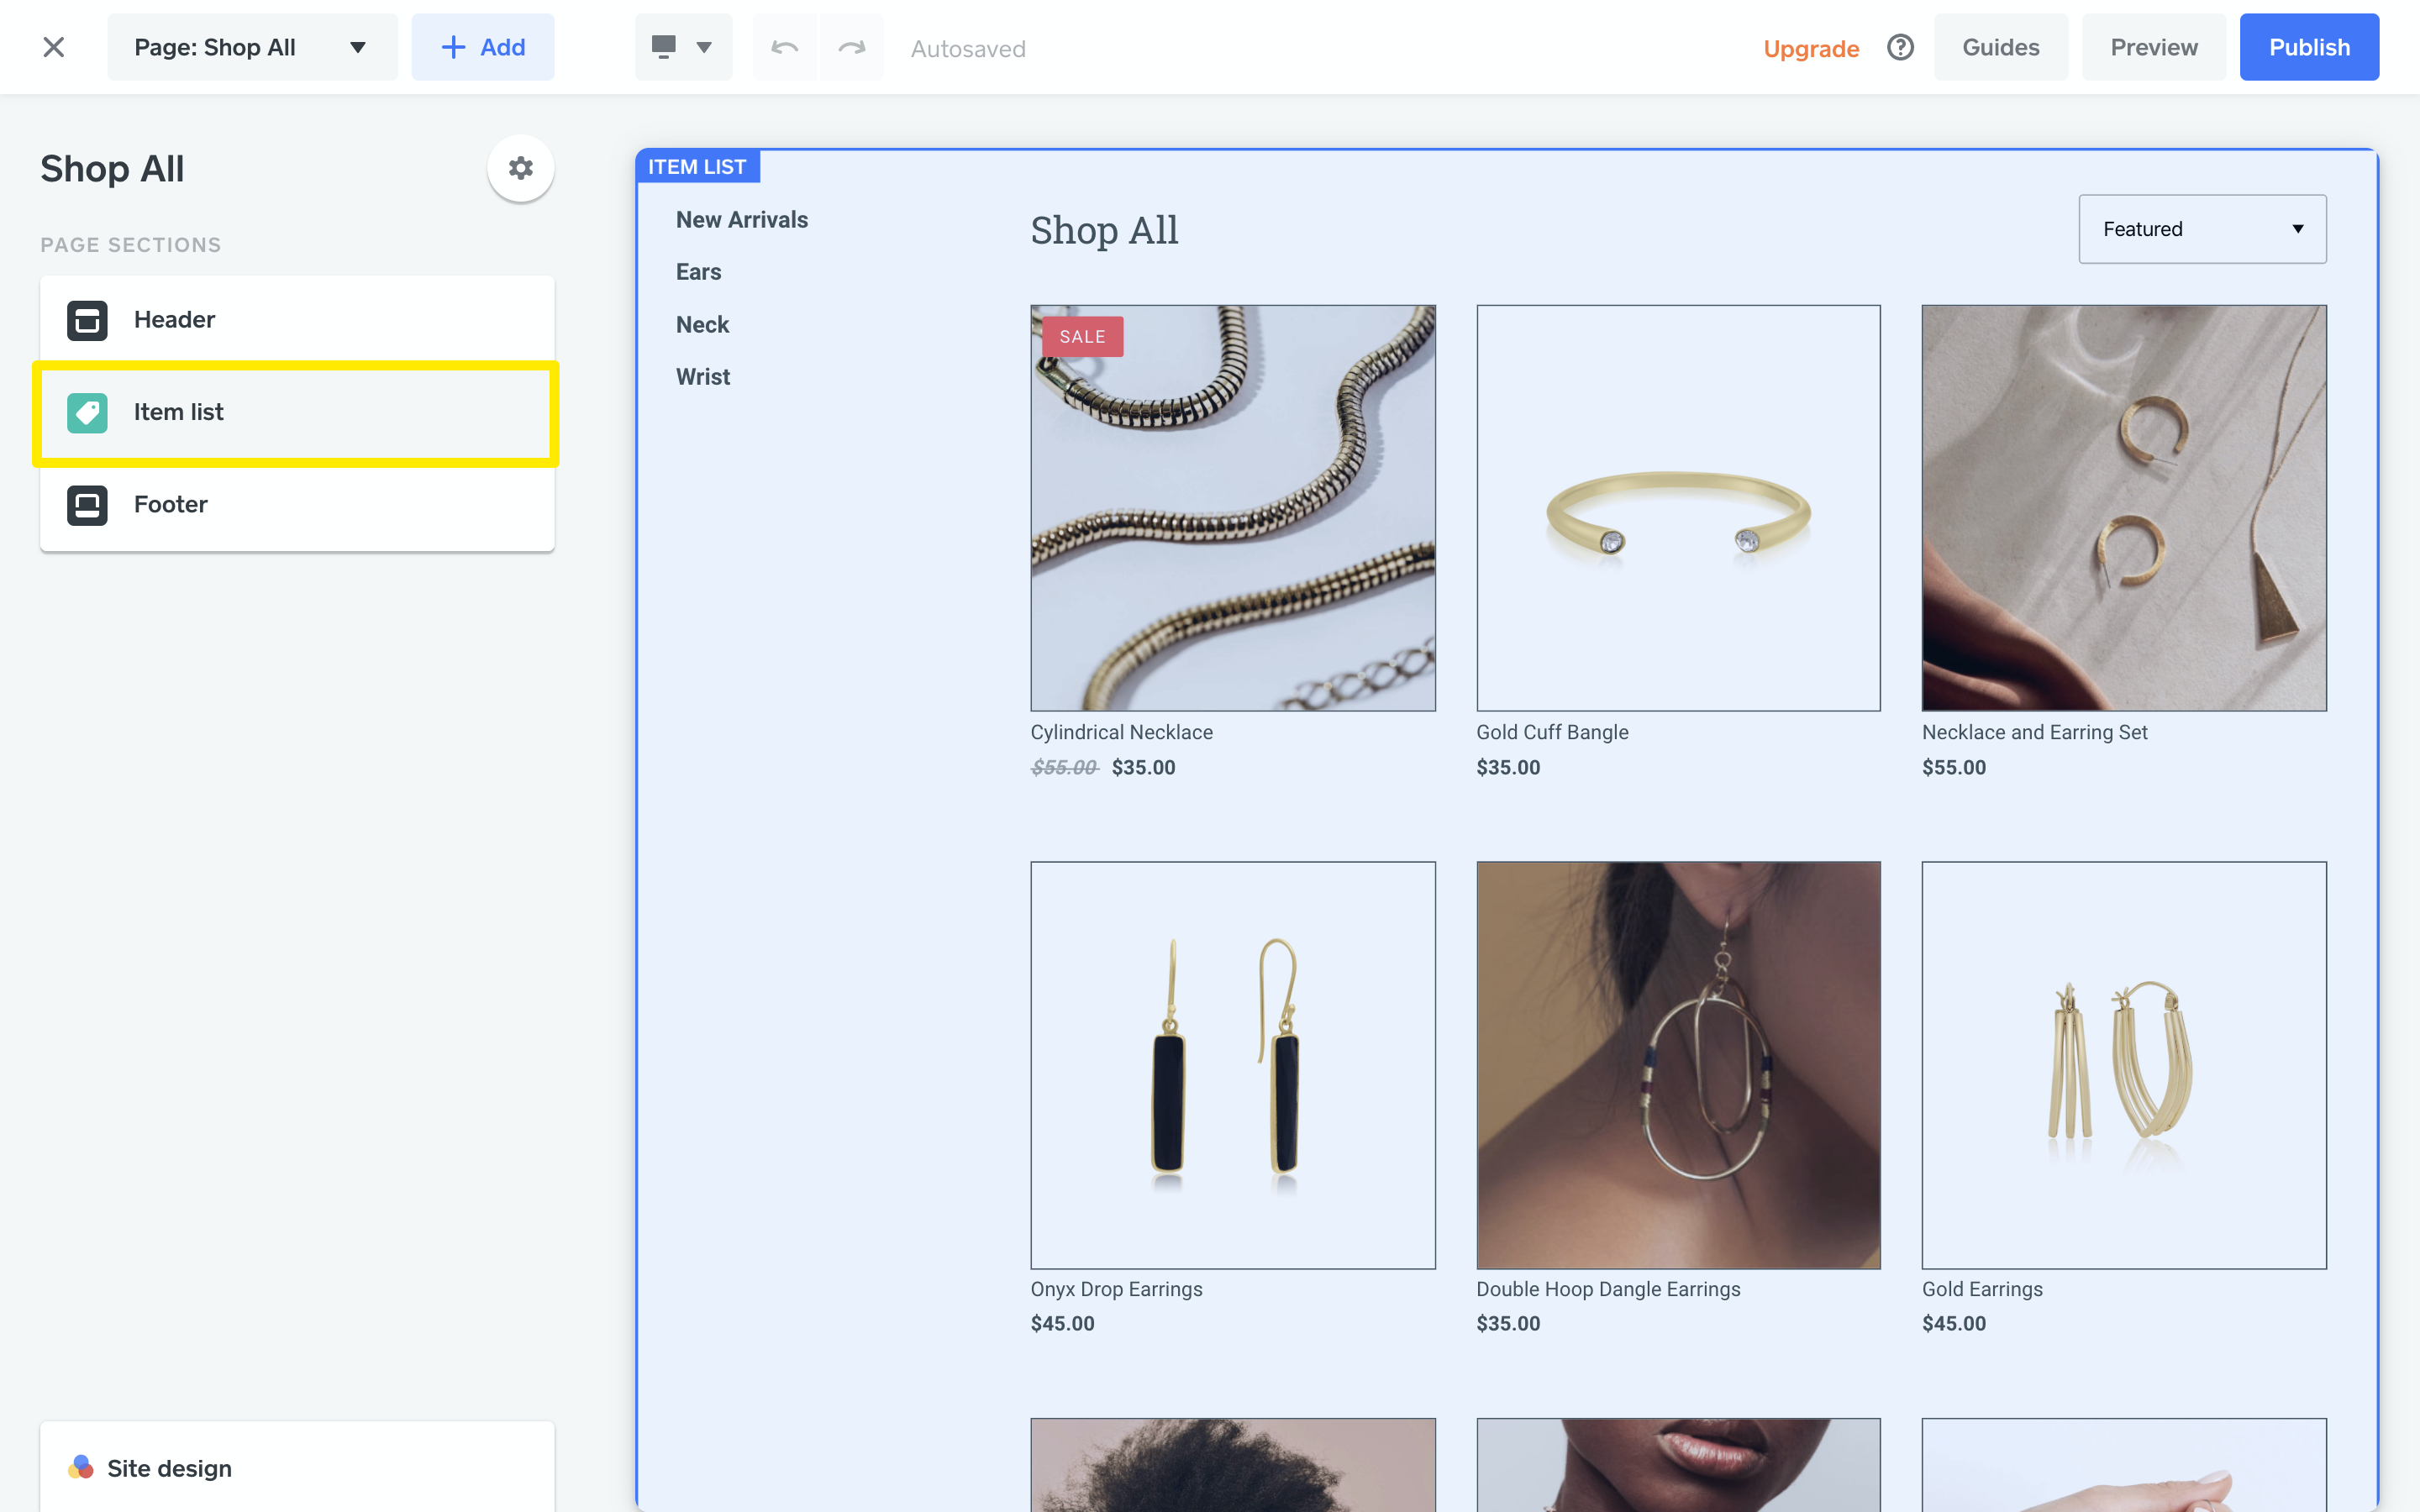Undo the last change
The height and width of the screenshot is (1512, 2420).
click(784, 46)
